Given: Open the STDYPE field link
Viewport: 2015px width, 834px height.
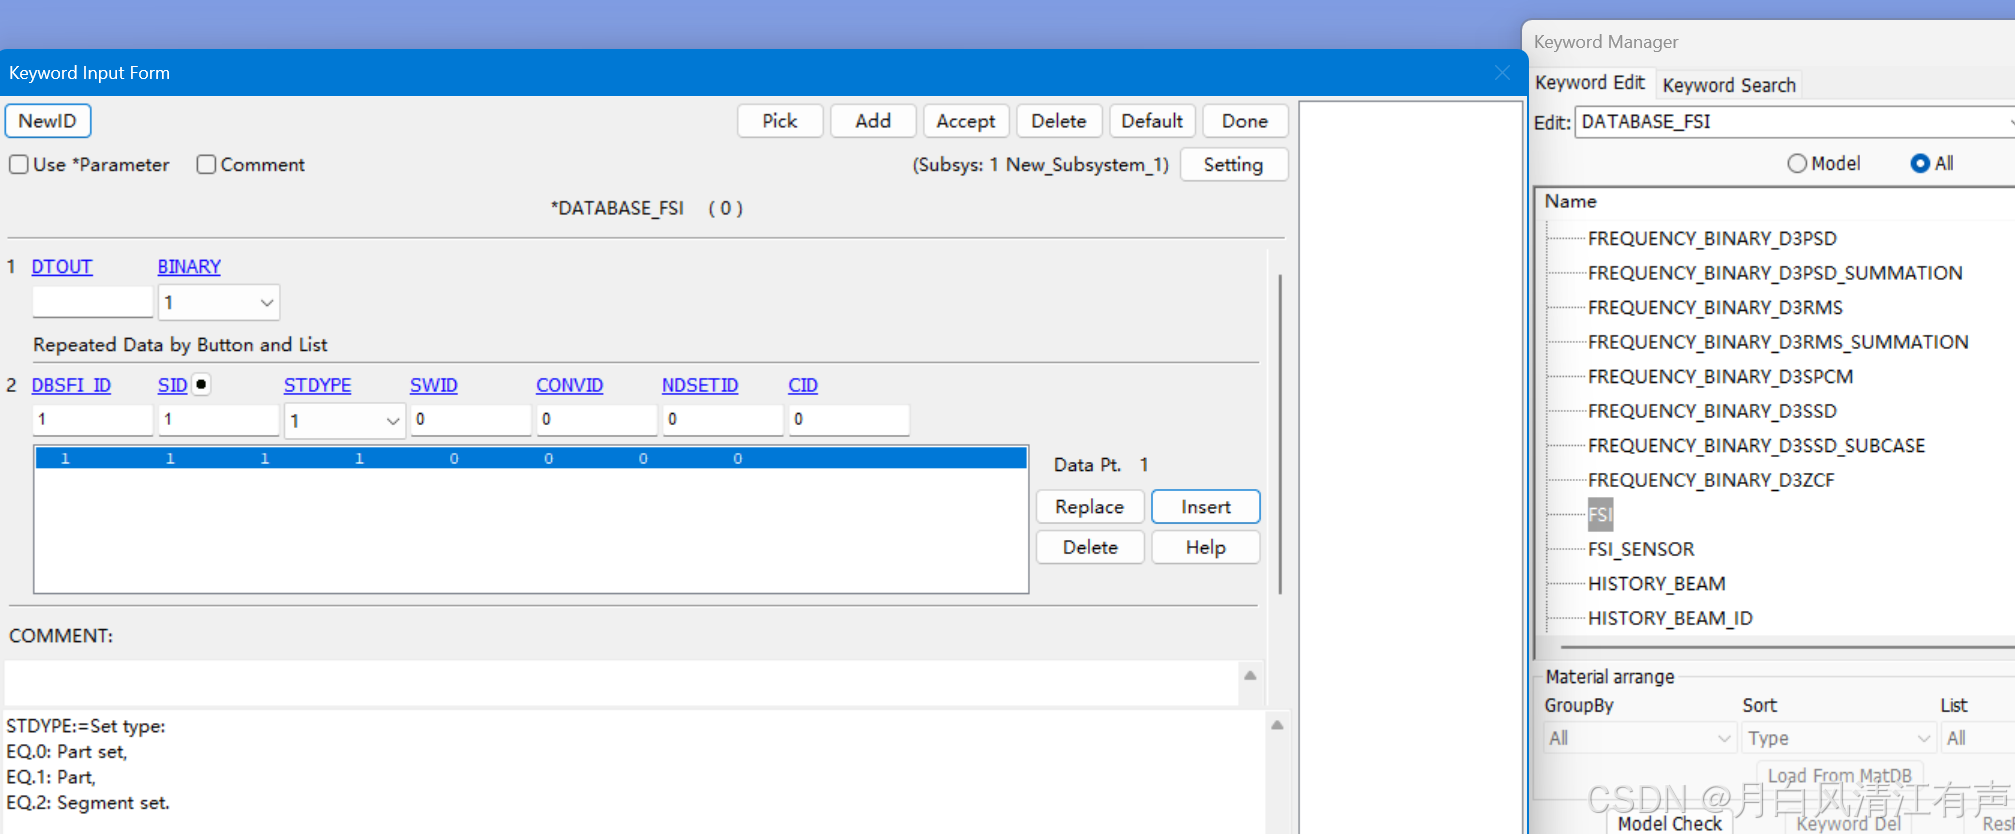Looking at the screenshot, I should 318,386.
